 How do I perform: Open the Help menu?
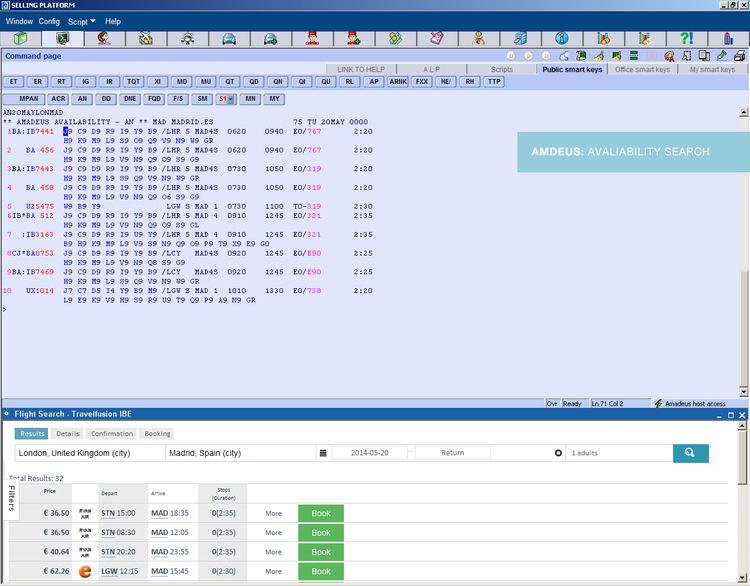coord(113,22)
